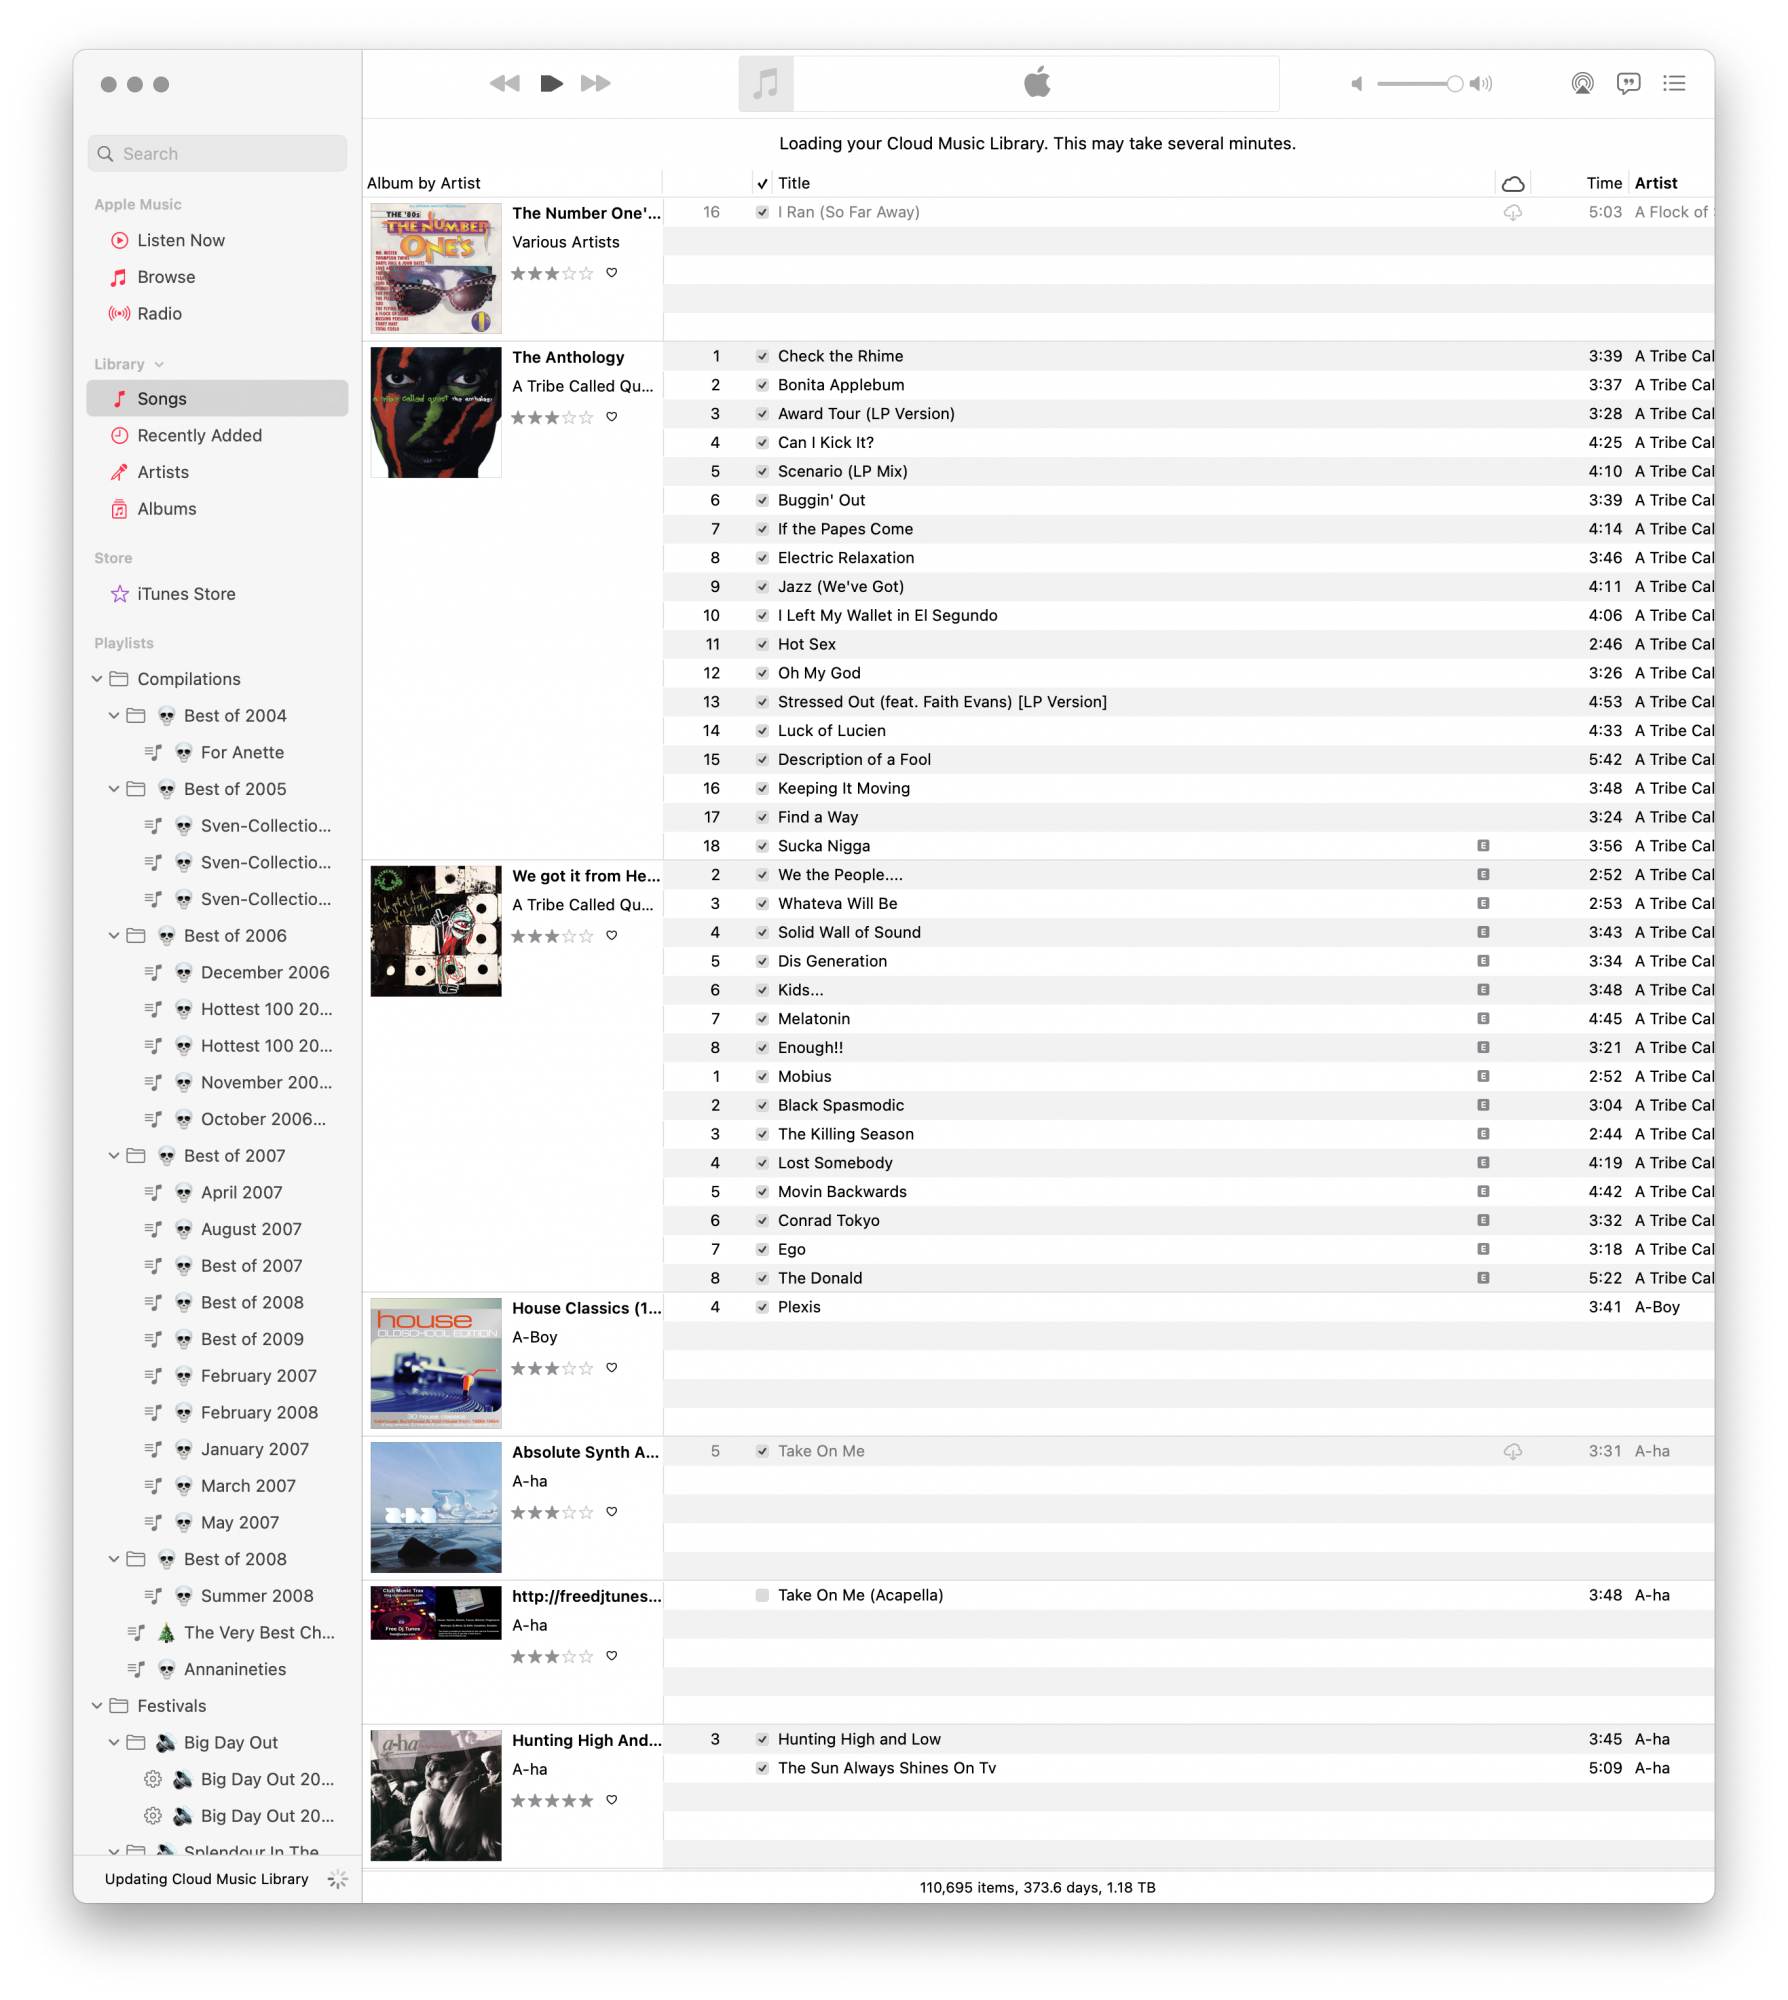This screenshot has width=1788, height=2000.
Task: Love The Anthology album heart icon
Action: 612,417
